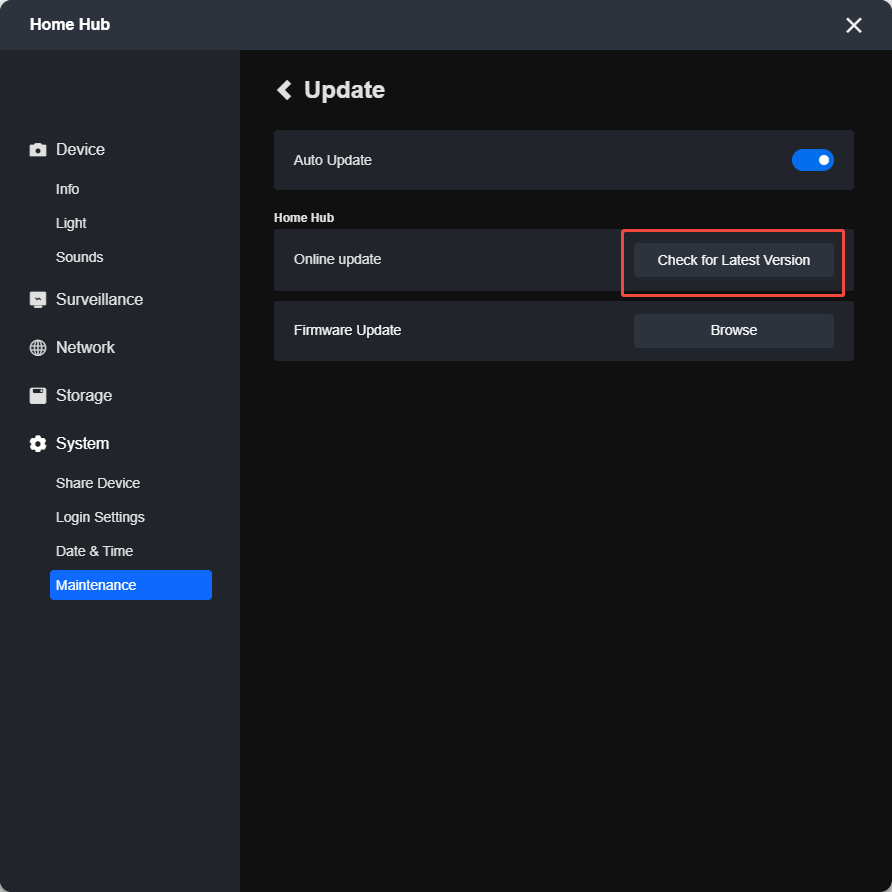Select the Maintenance menu item
The height and width of the screenshot is (892, 892).
click(x=131, y=585)
